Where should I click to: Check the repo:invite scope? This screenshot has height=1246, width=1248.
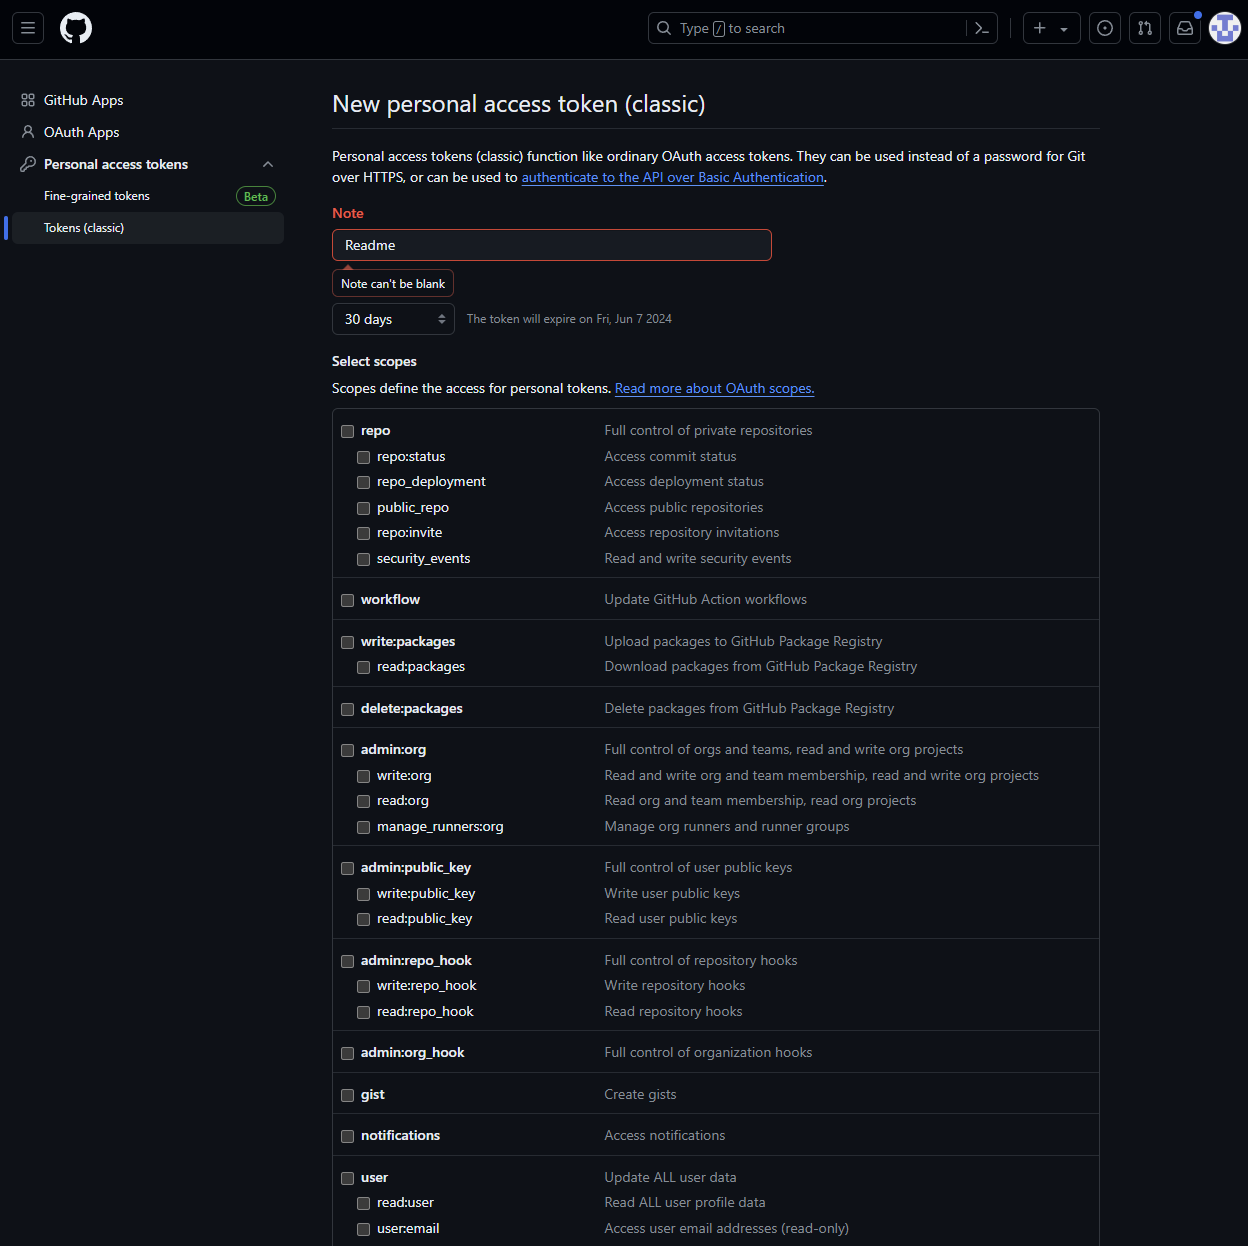pyautogui.click(x=364, y=533)
